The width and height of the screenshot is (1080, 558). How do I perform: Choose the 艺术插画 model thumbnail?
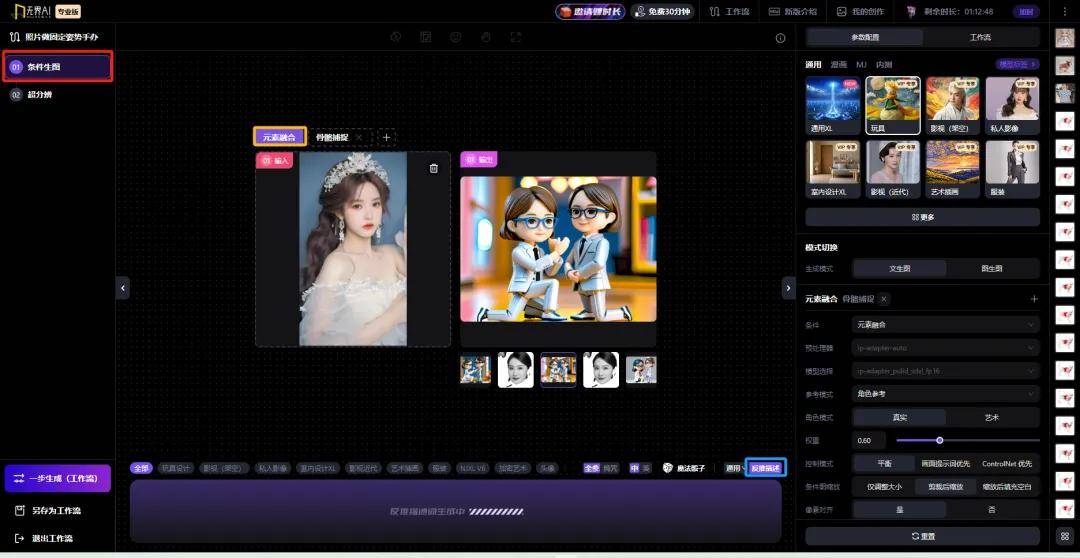click(952, 165)
